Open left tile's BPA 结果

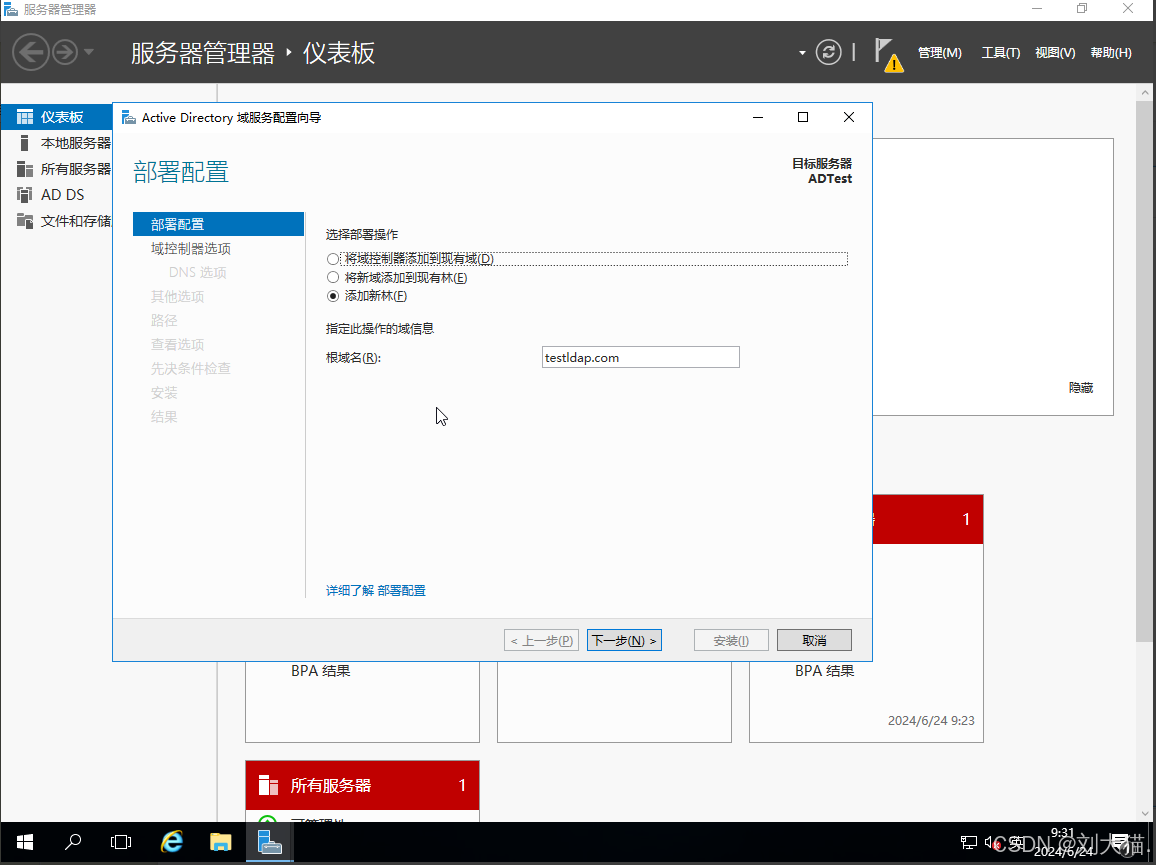click(321, 670)
